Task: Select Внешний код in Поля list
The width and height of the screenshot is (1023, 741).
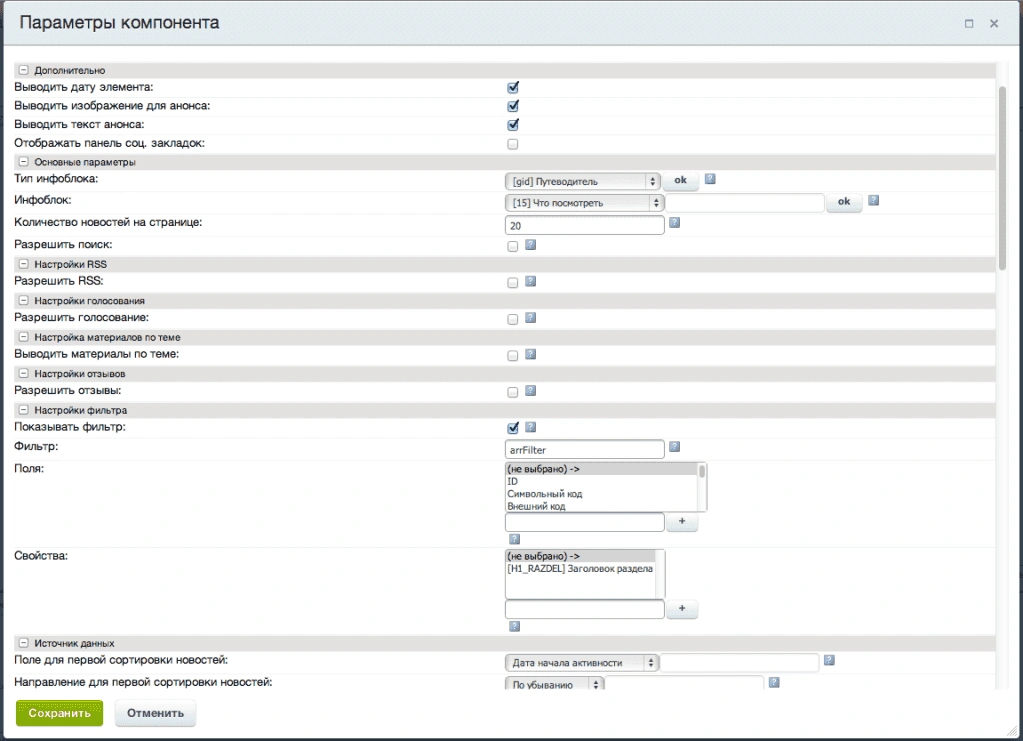Action: click(x=602, y=506)
